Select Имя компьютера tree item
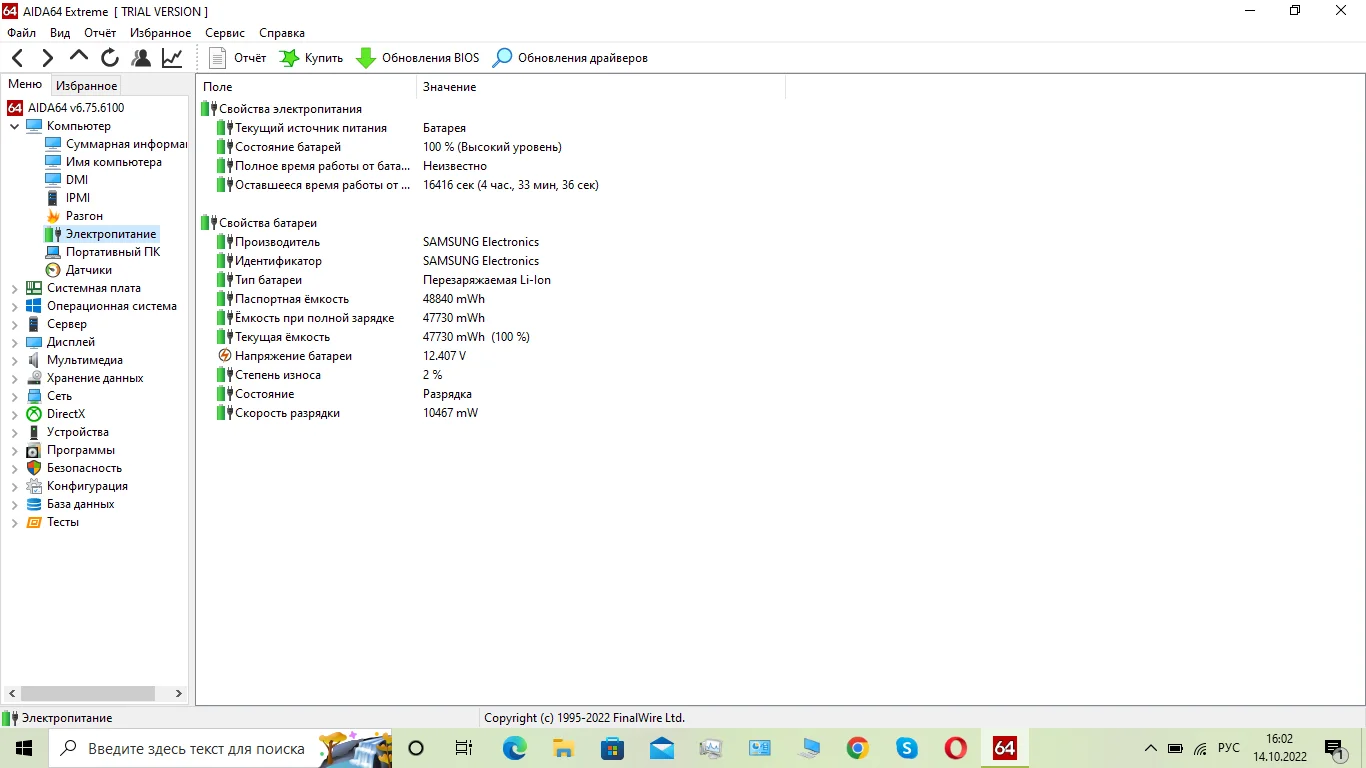 [103, 162]
